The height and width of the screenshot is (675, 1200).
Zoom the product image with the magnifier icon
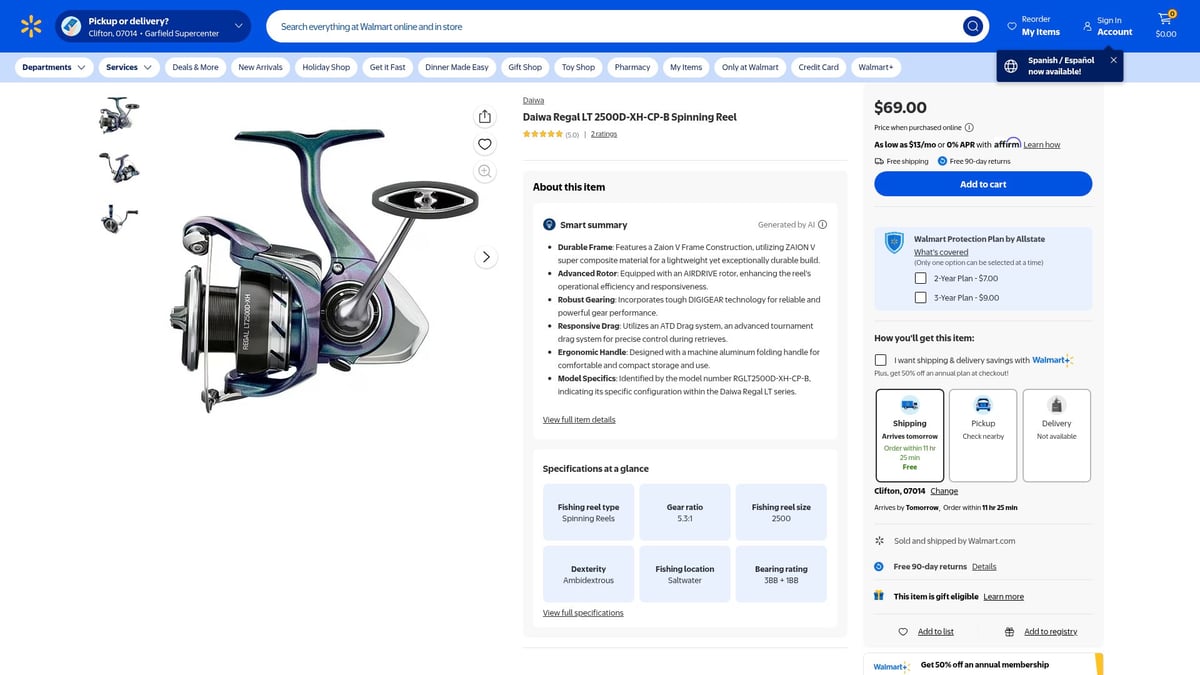pos(484,171)
